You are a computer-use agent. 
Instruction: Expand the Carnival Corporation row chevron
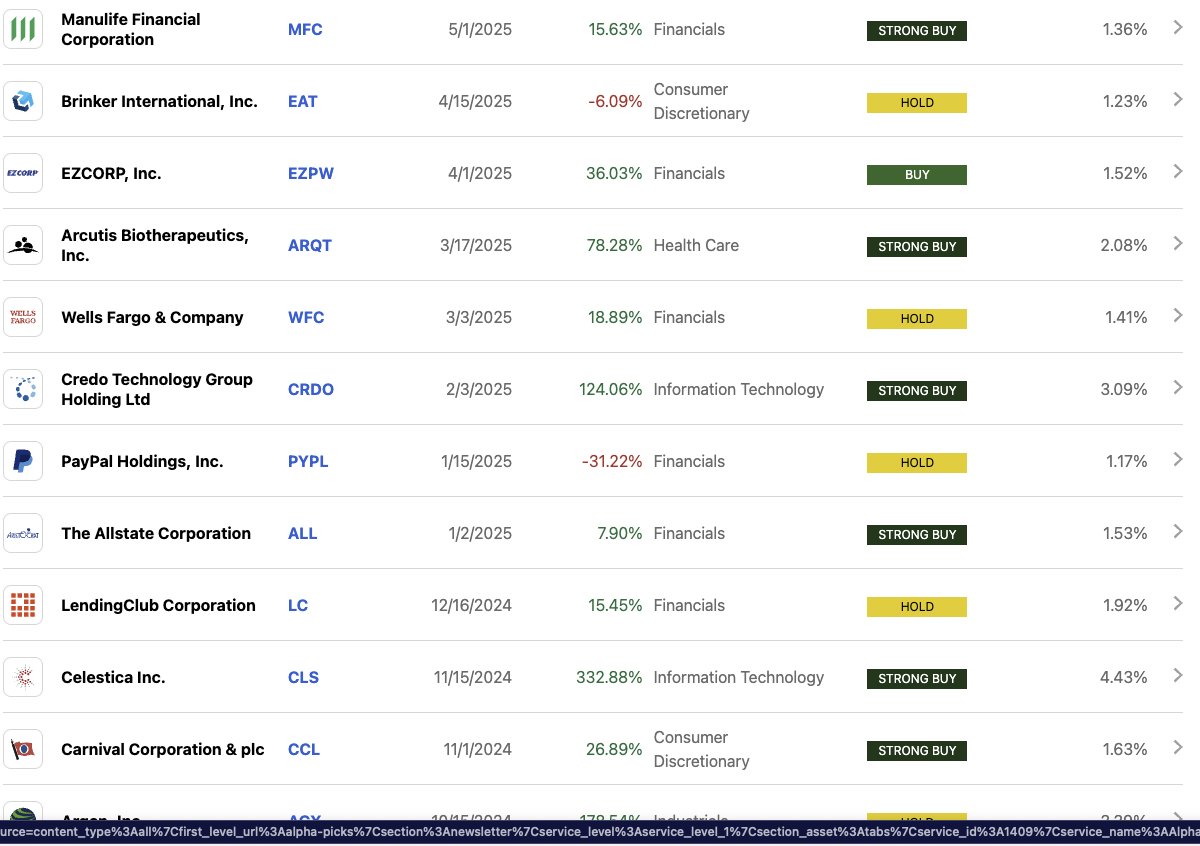pyautogui.click(x=1178, y=748)
